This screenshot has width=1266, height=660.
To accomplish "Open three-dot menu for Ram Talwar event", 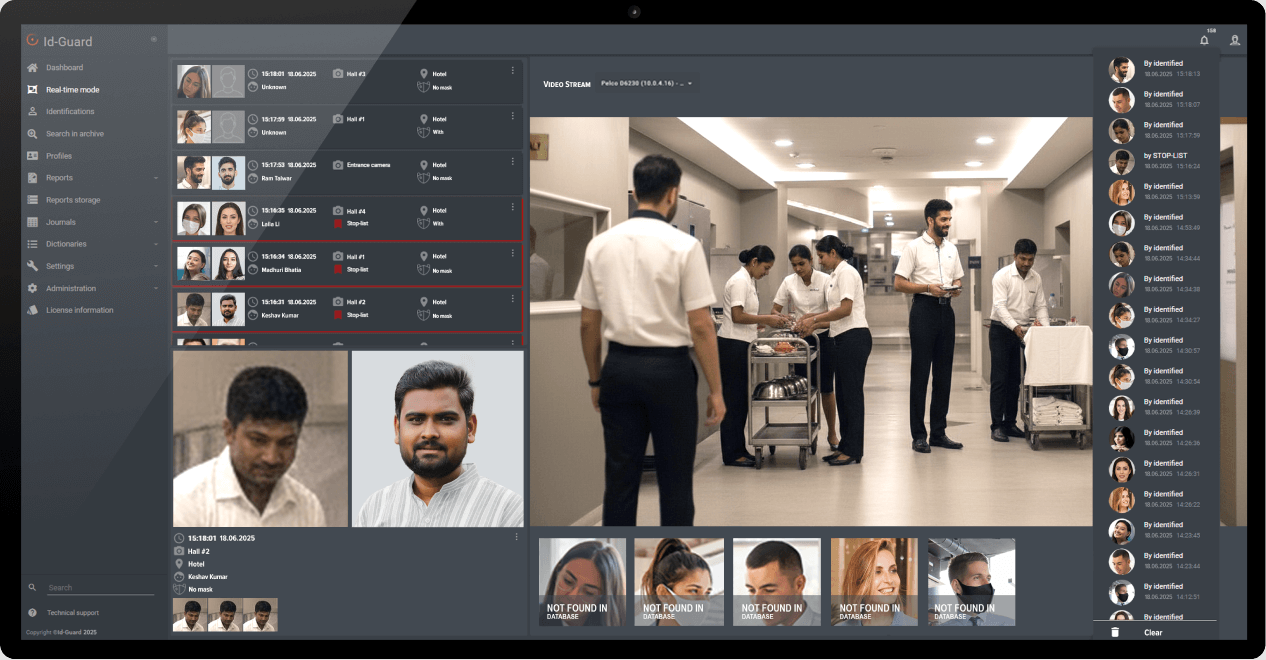I will (x=513, y=162).
